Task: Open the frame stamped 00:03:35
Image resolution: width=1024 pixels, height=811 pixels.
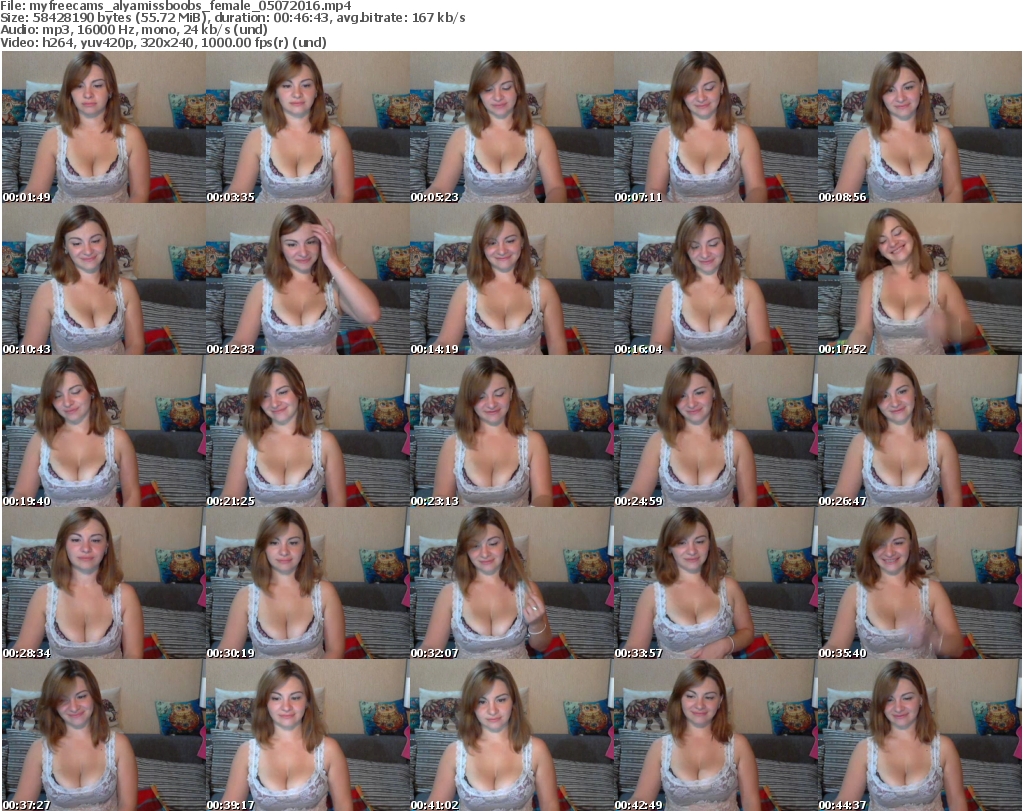Action: 308,127
